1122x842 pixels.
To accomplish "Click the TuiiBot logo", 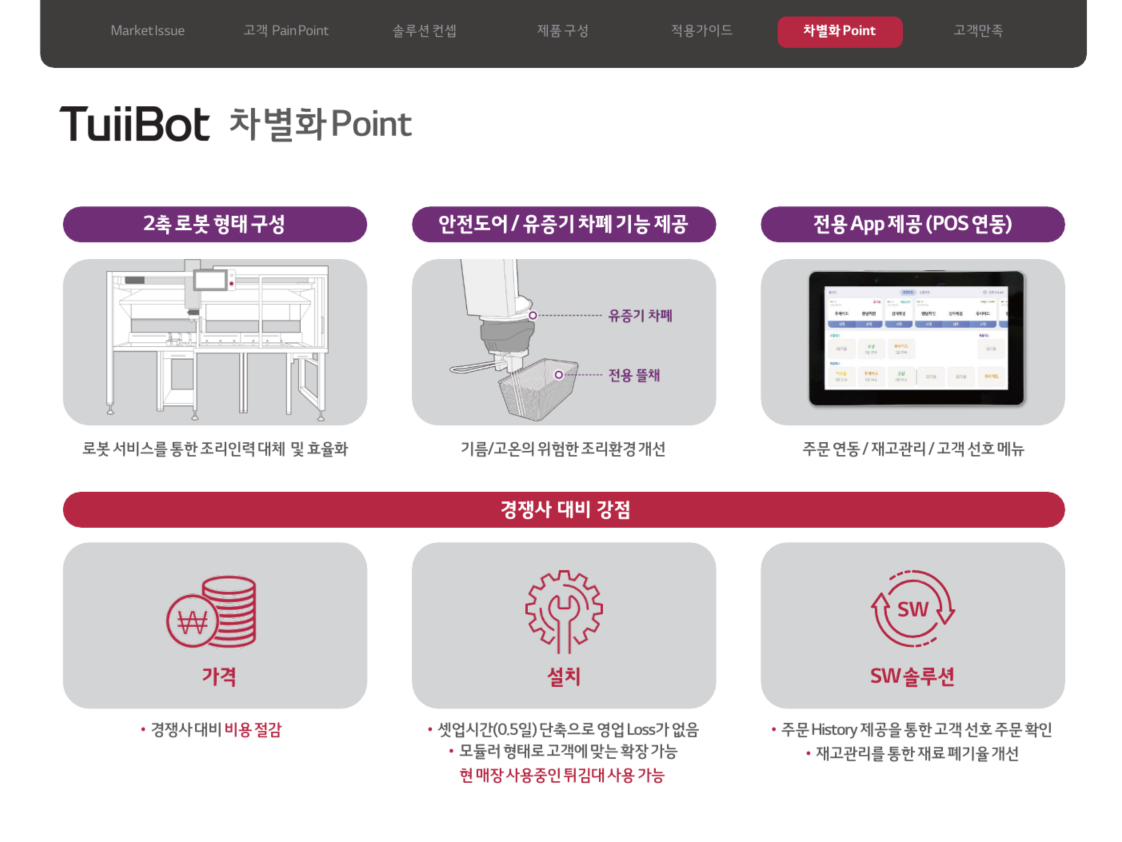I will (x=135, y=124).
